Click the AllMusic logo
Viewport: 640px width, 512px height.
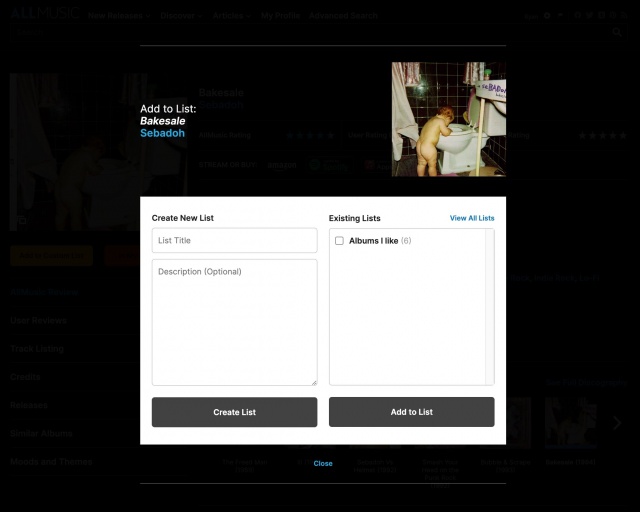45,13
